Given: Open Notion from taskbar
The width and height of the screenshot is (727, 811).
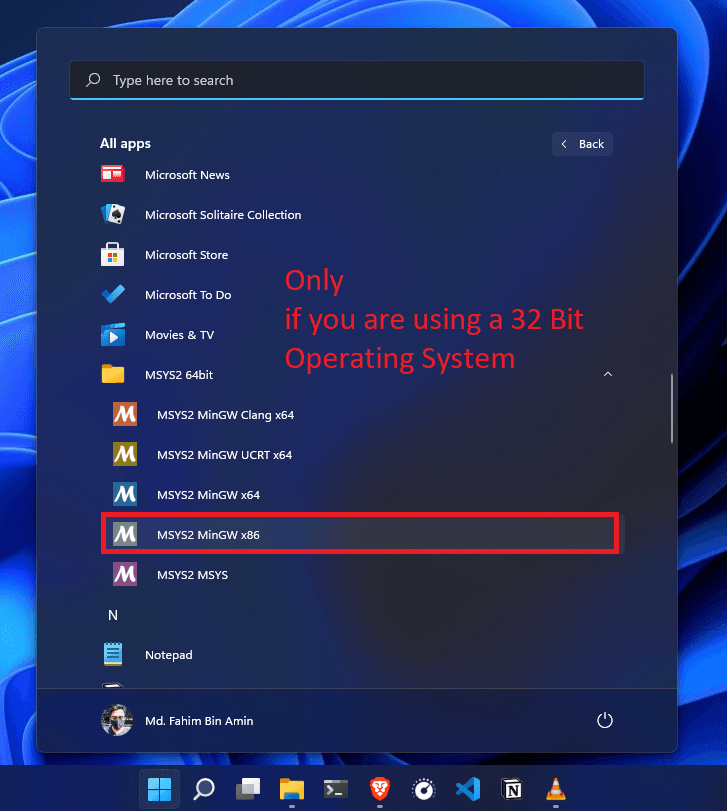Looking at the screenshot, I should tap(512, 789).
